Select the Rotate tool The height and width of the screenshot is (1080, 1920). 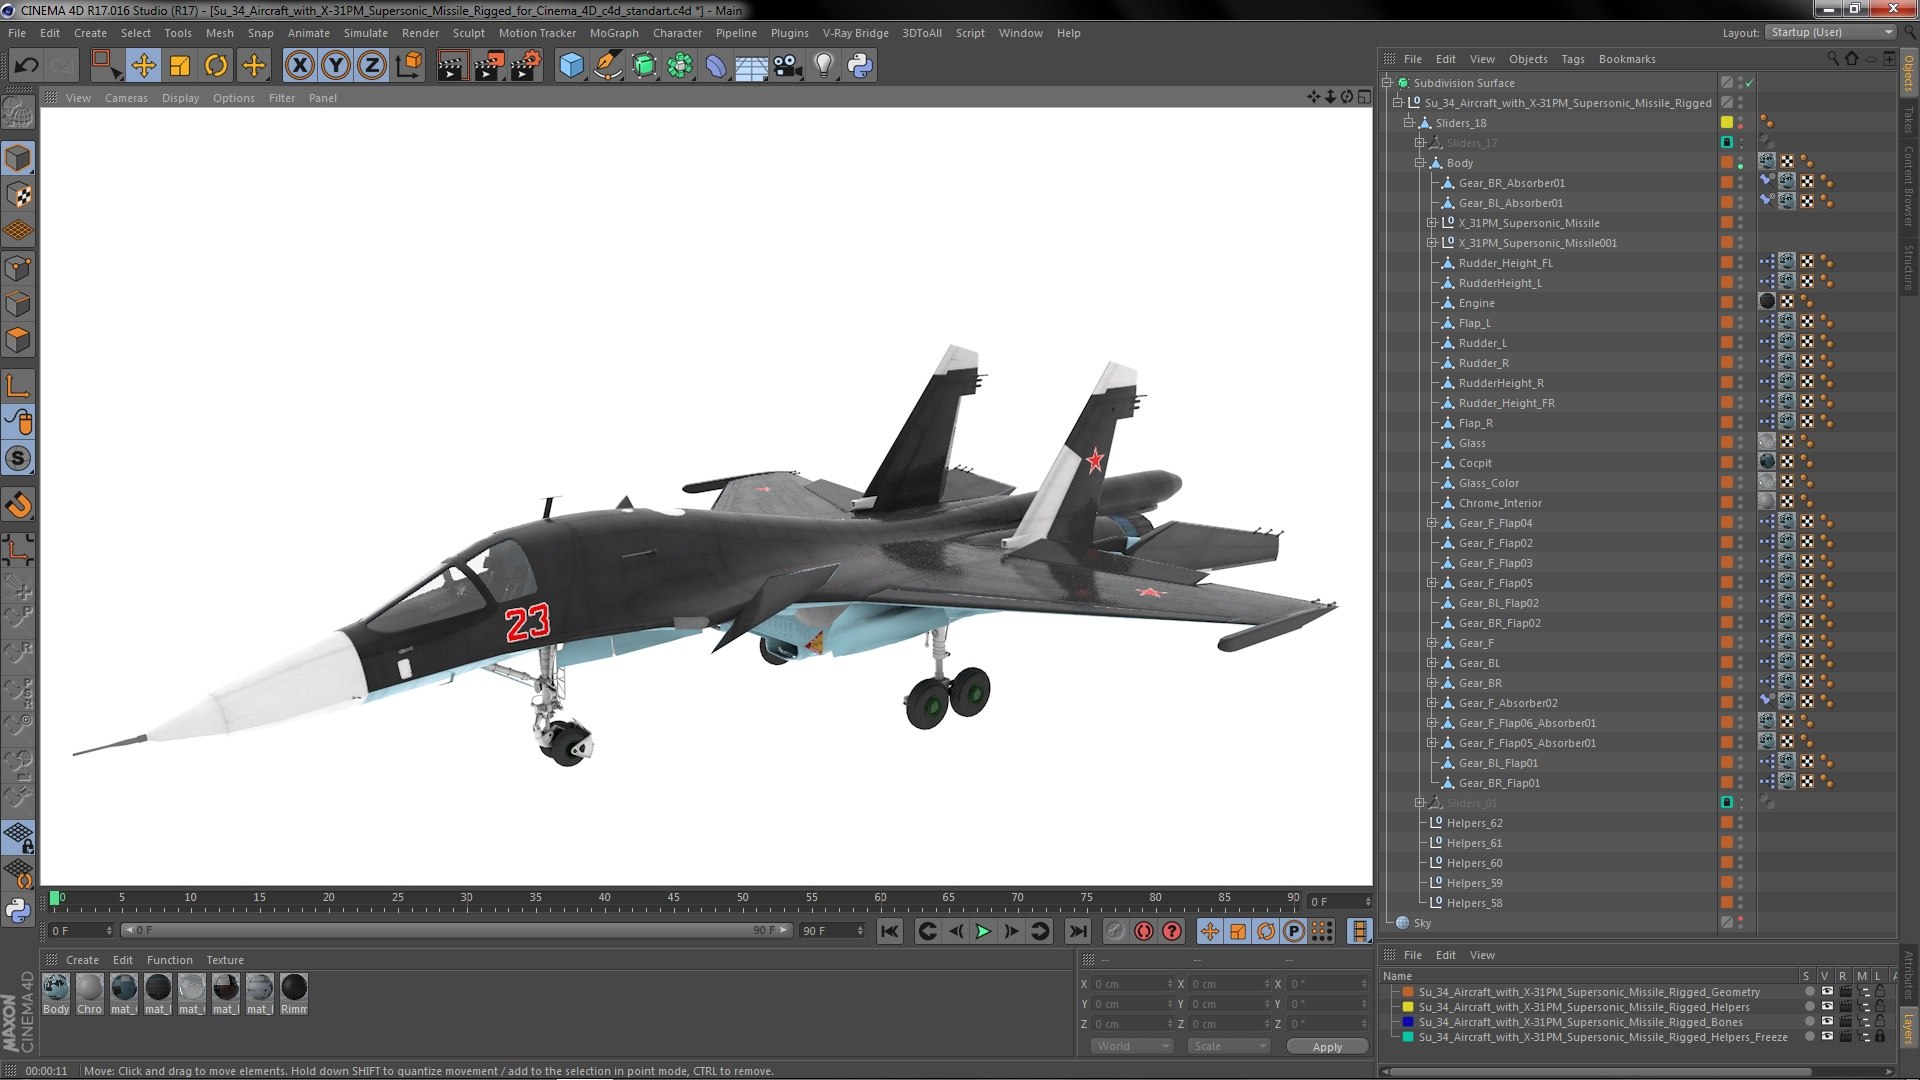216,66
